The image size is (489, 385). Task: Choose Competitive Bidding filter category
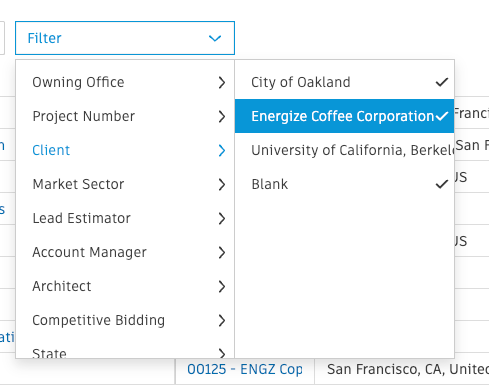pos(125,320)
